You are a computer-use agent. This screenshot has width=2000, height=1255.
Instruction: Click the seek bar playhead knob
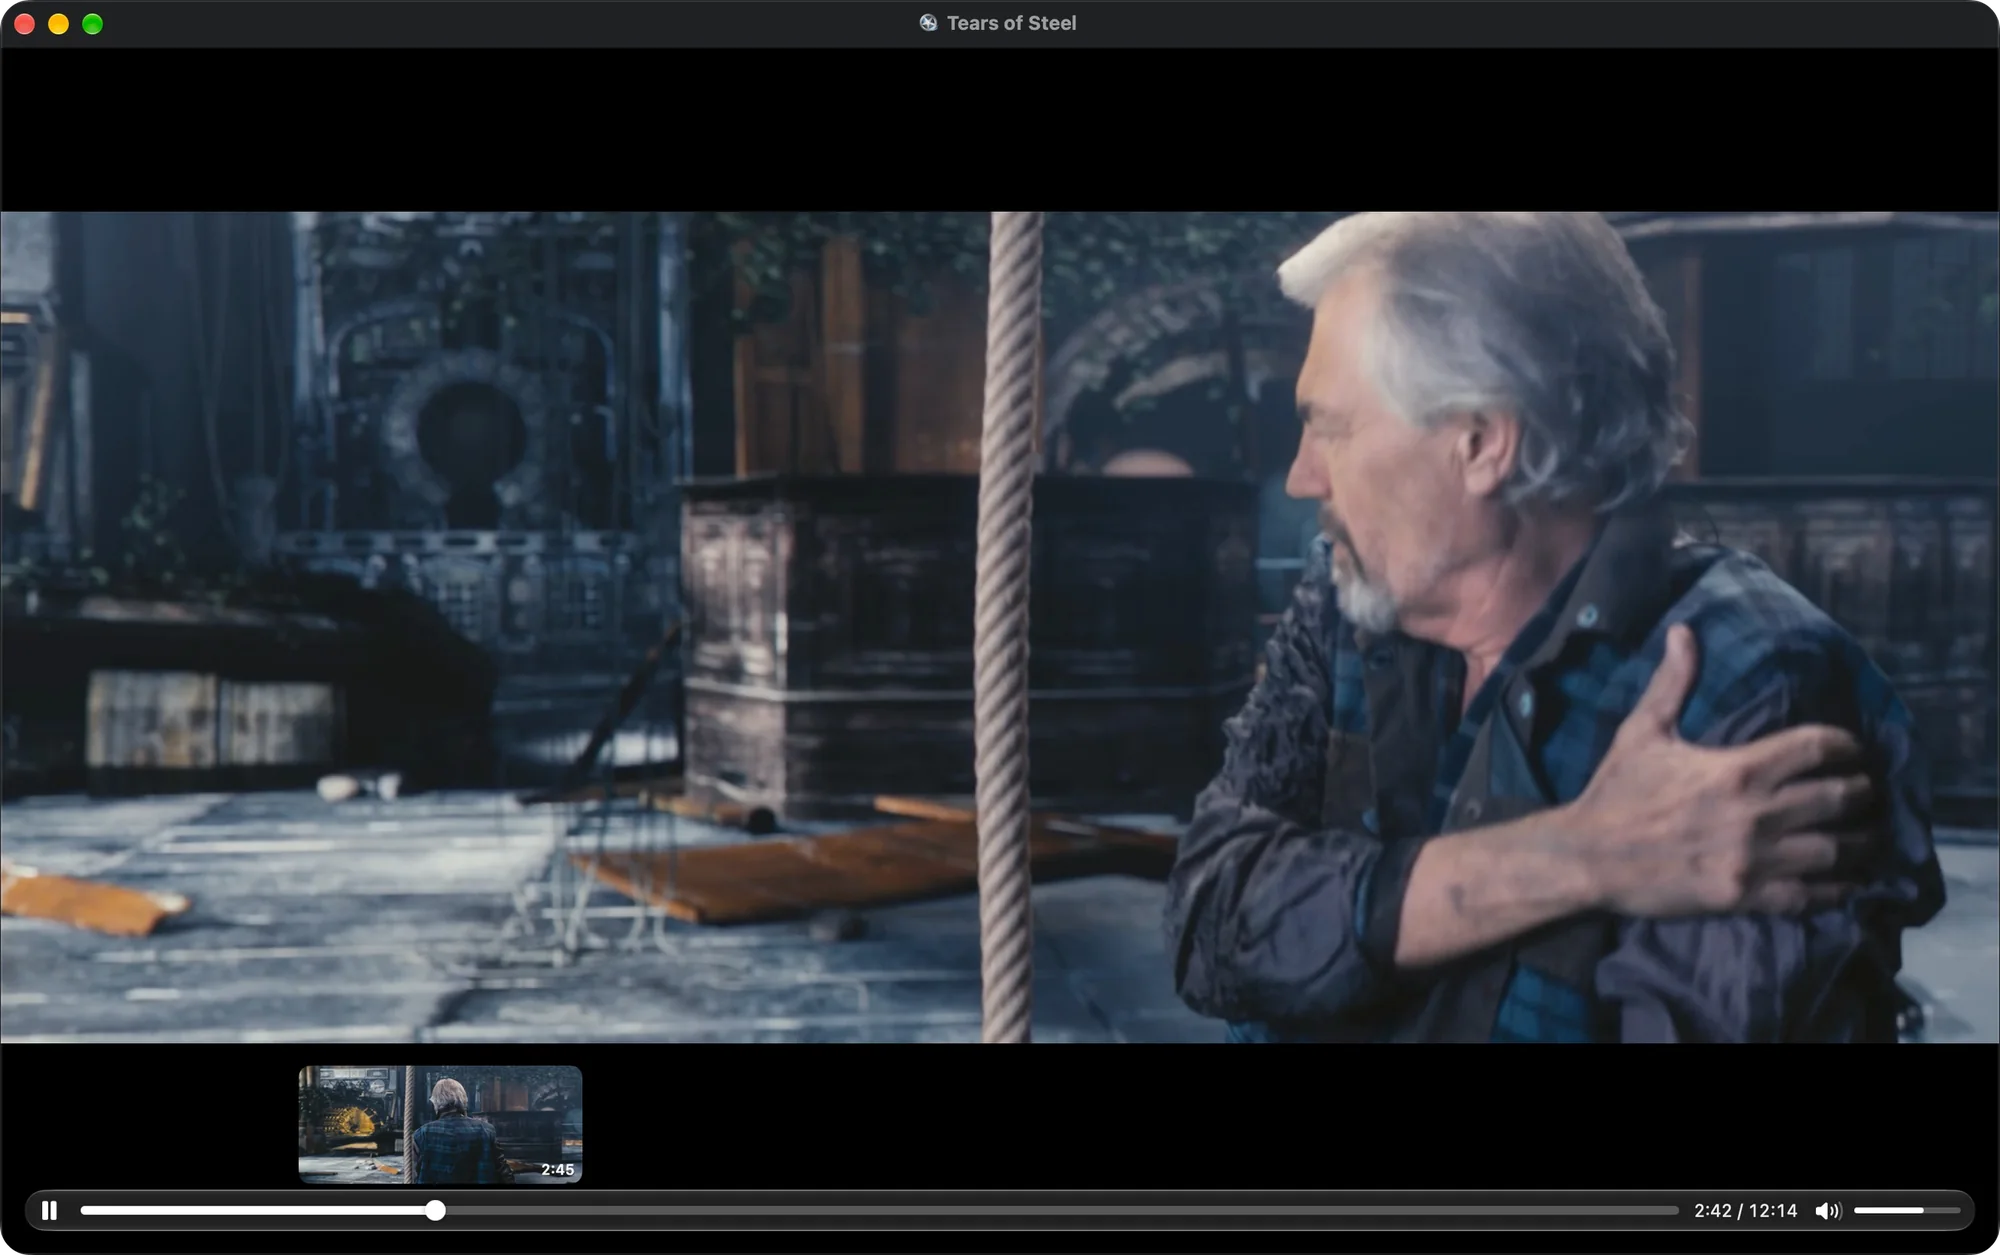coord(435,1211)
